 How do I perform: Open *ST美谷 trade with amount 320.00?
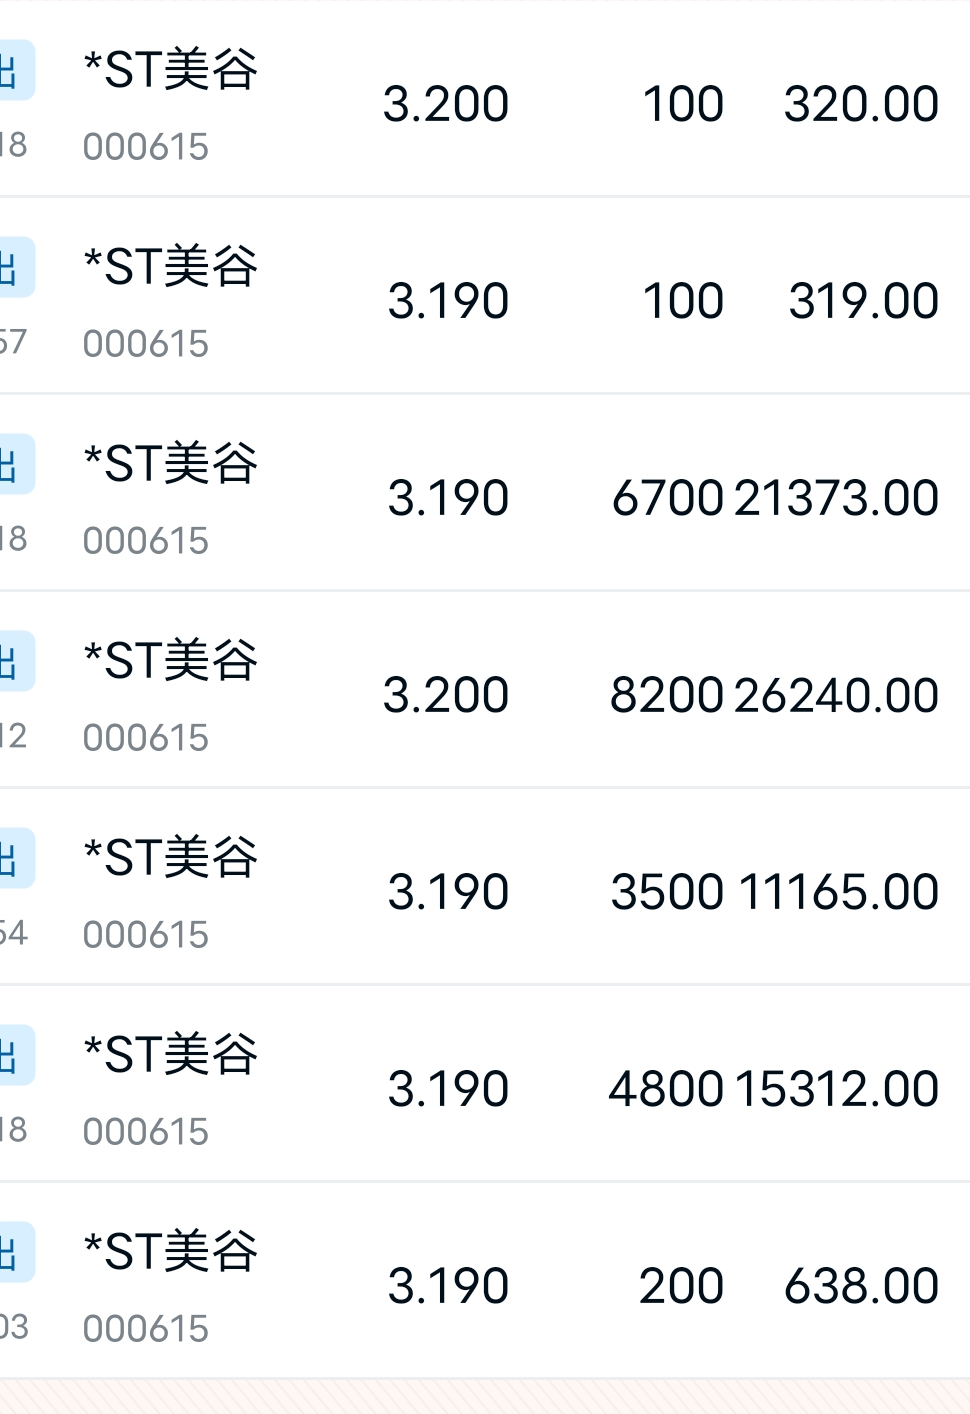pos(485,99)
